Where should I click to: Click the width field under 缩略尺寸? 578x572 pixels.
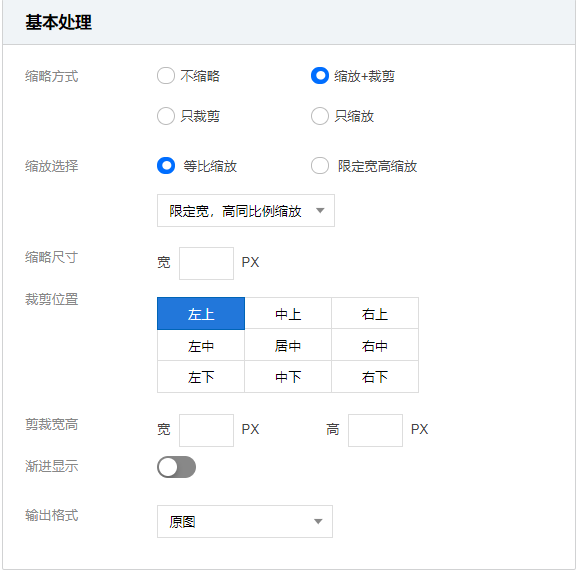[206, 263]
